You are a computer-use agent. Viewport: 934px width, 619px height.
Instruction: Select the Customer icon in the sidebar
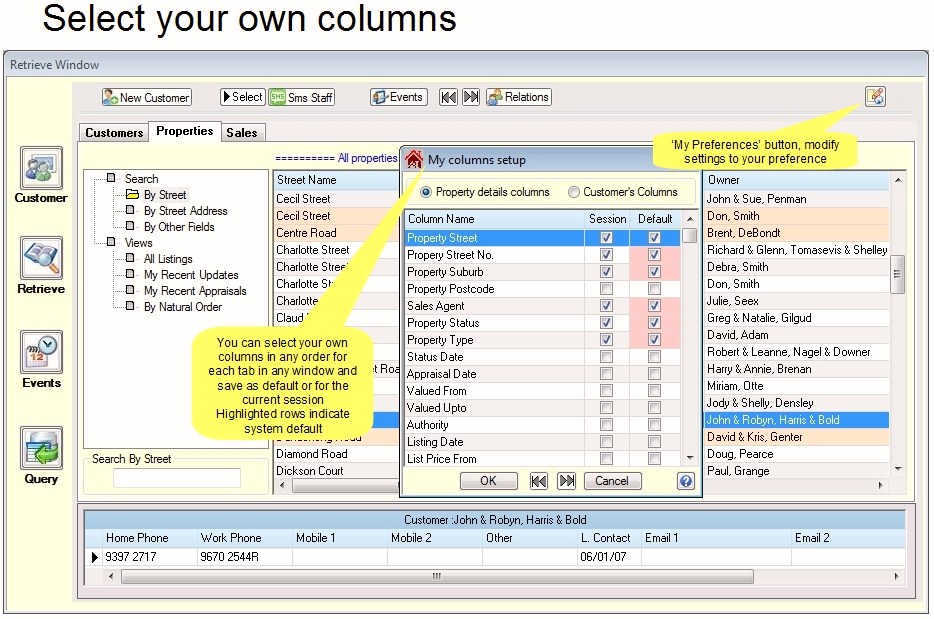[40, 168]
